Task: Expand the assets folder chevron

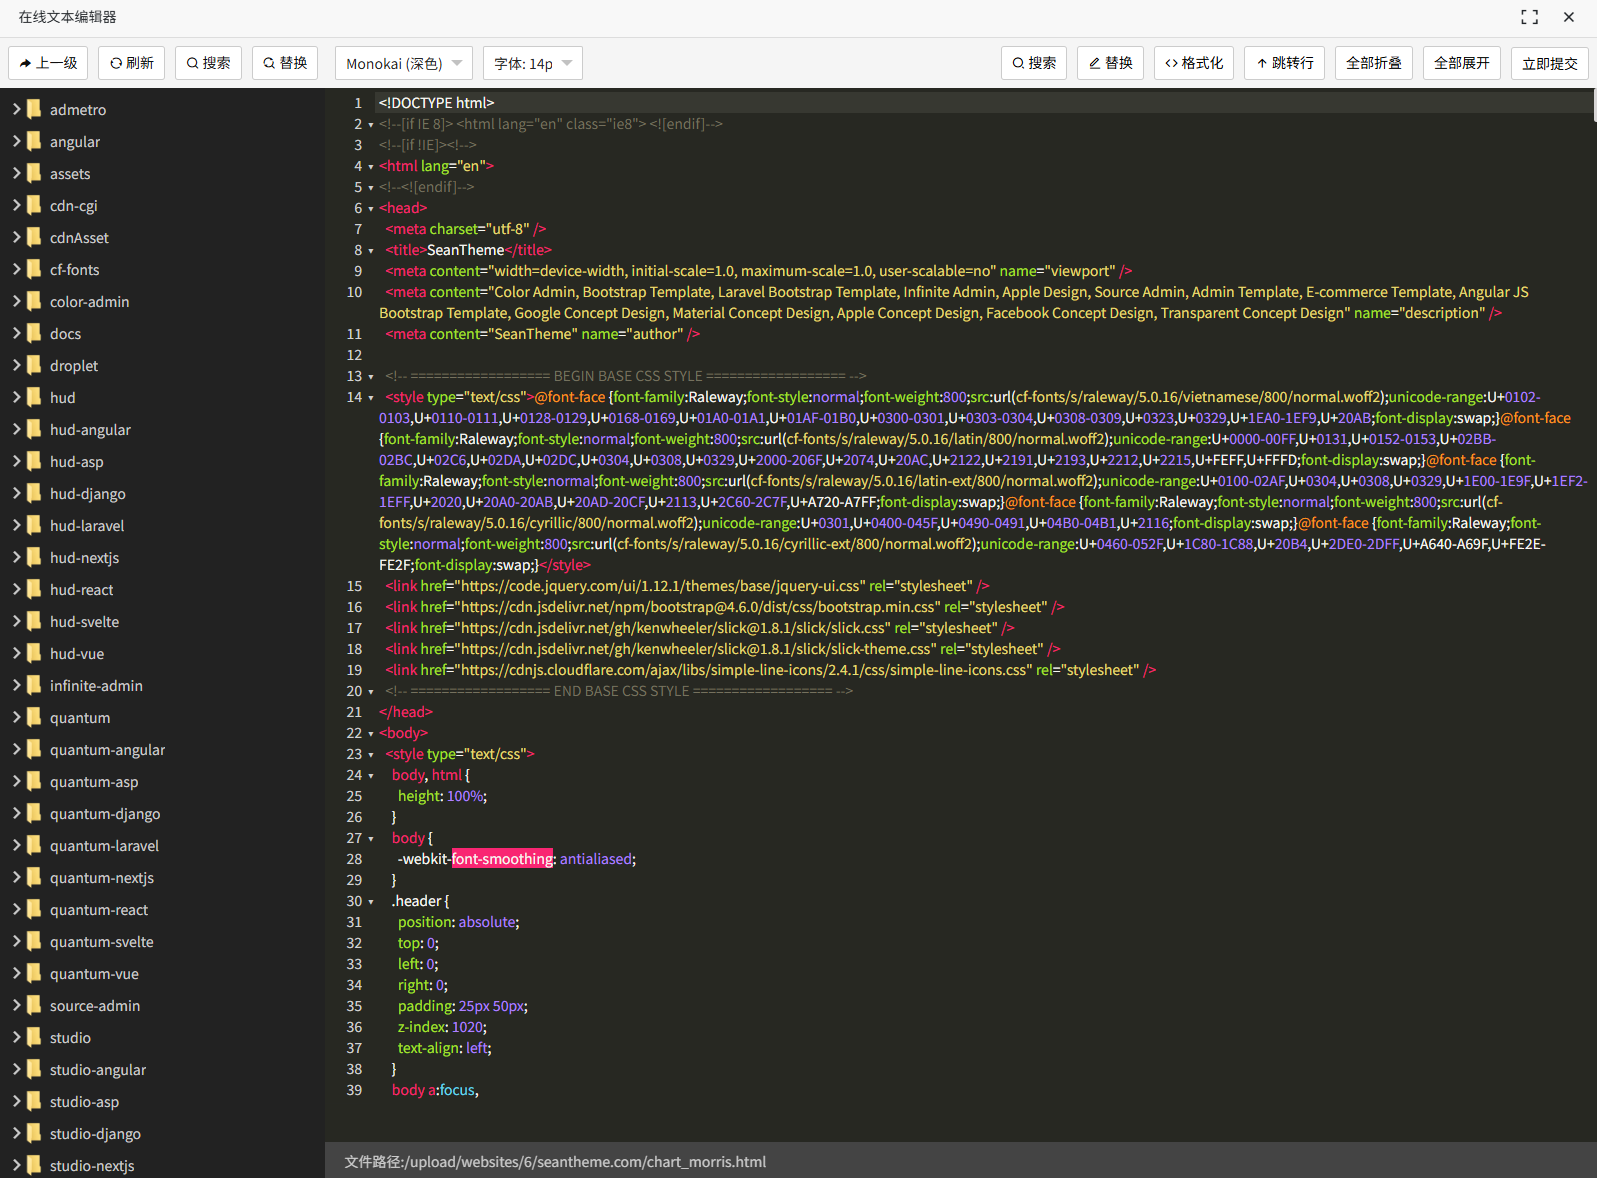Action: click(16, 173)
